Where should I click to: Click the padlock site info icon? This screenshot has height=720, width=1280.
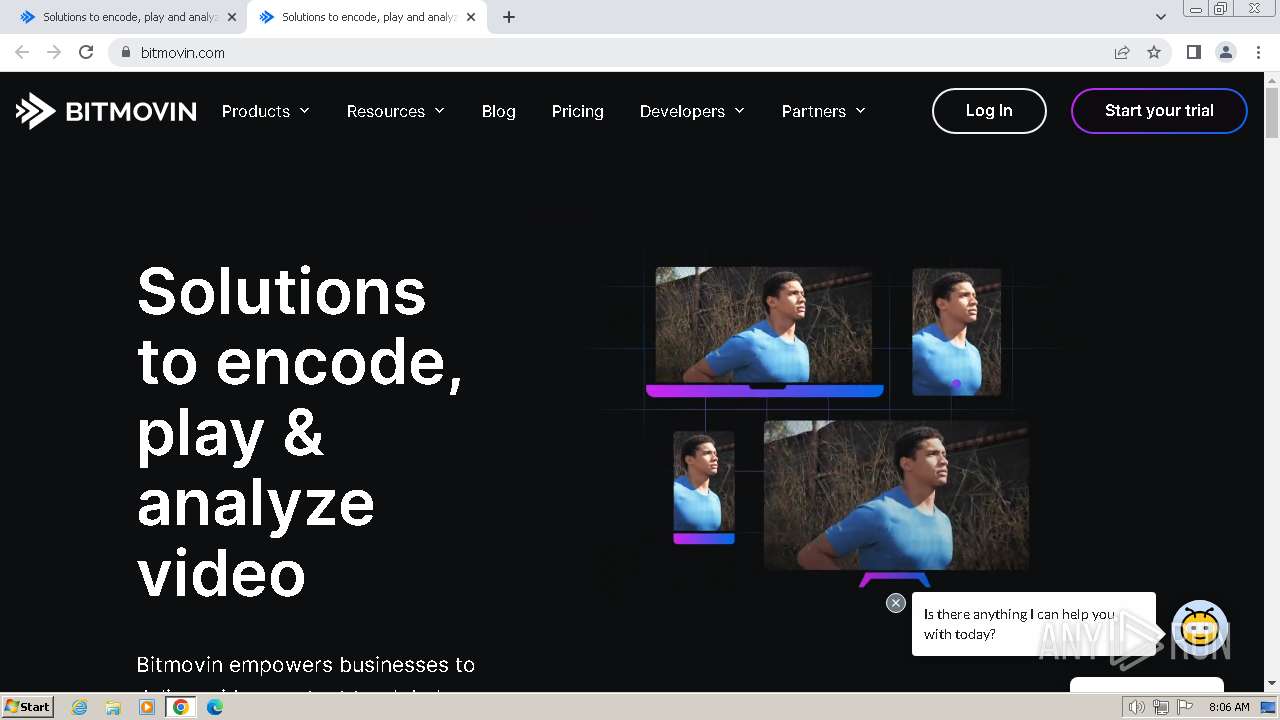pos(125,52)
